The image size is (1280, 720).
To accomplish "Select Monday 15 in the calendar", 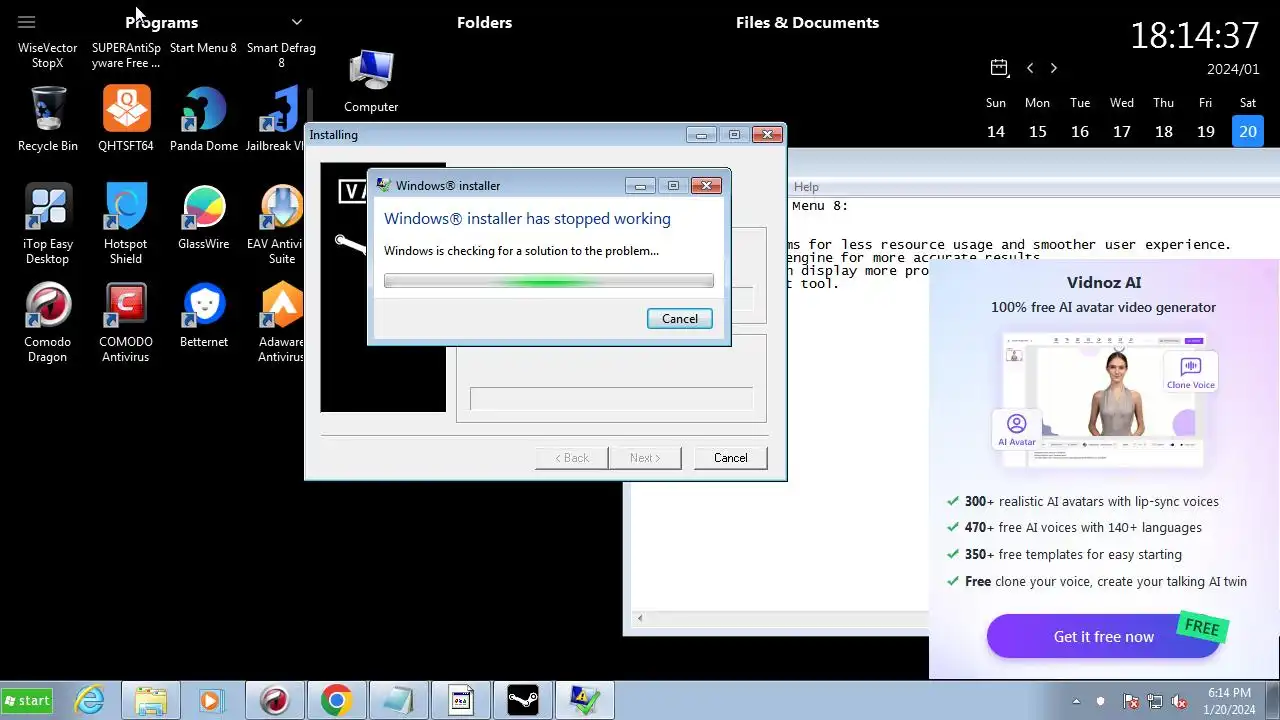I will (x=1038, y=131).
